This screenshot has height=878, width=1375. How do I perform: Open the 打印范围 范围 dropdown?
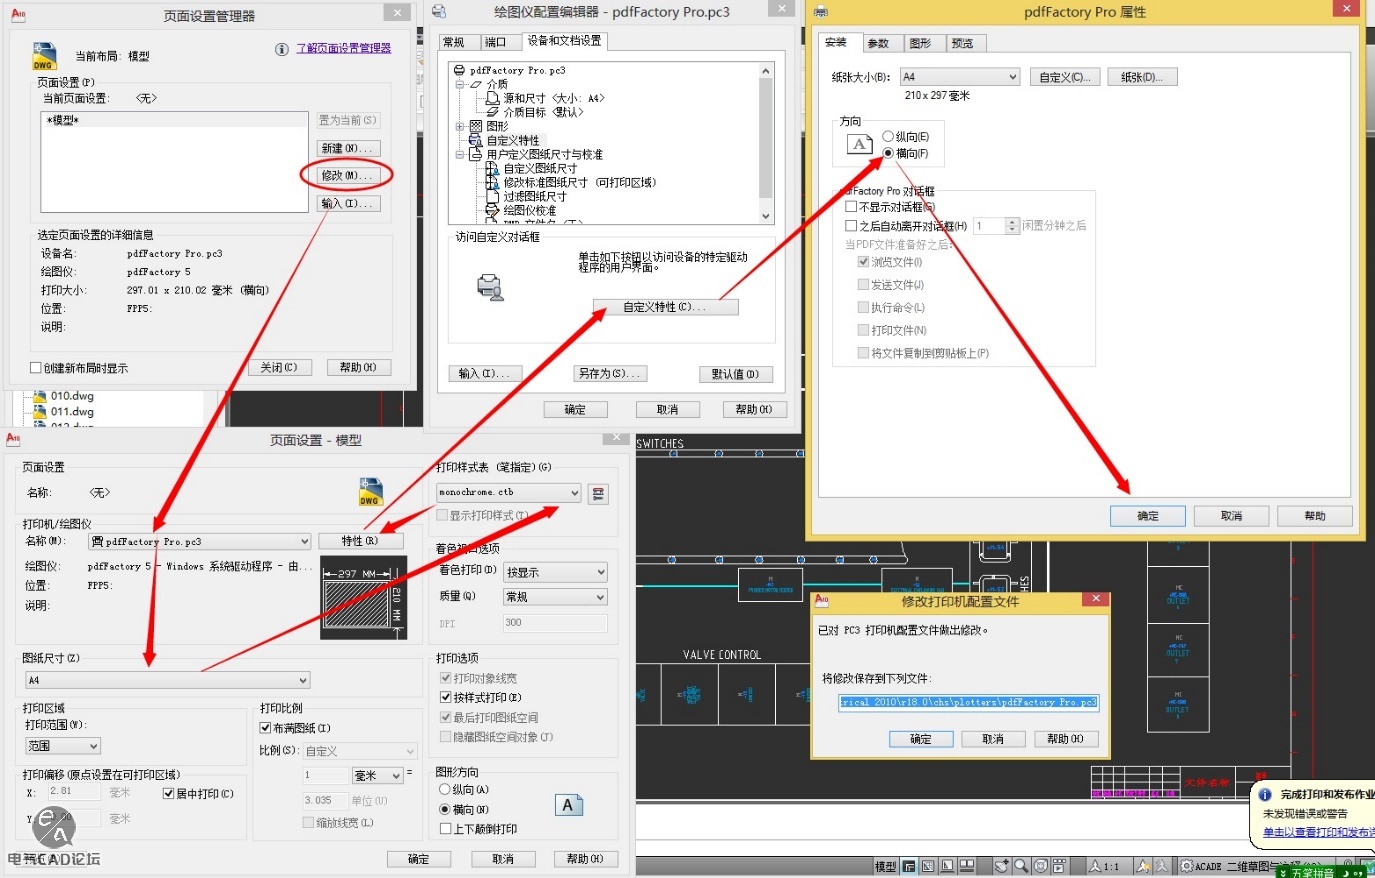62,746
